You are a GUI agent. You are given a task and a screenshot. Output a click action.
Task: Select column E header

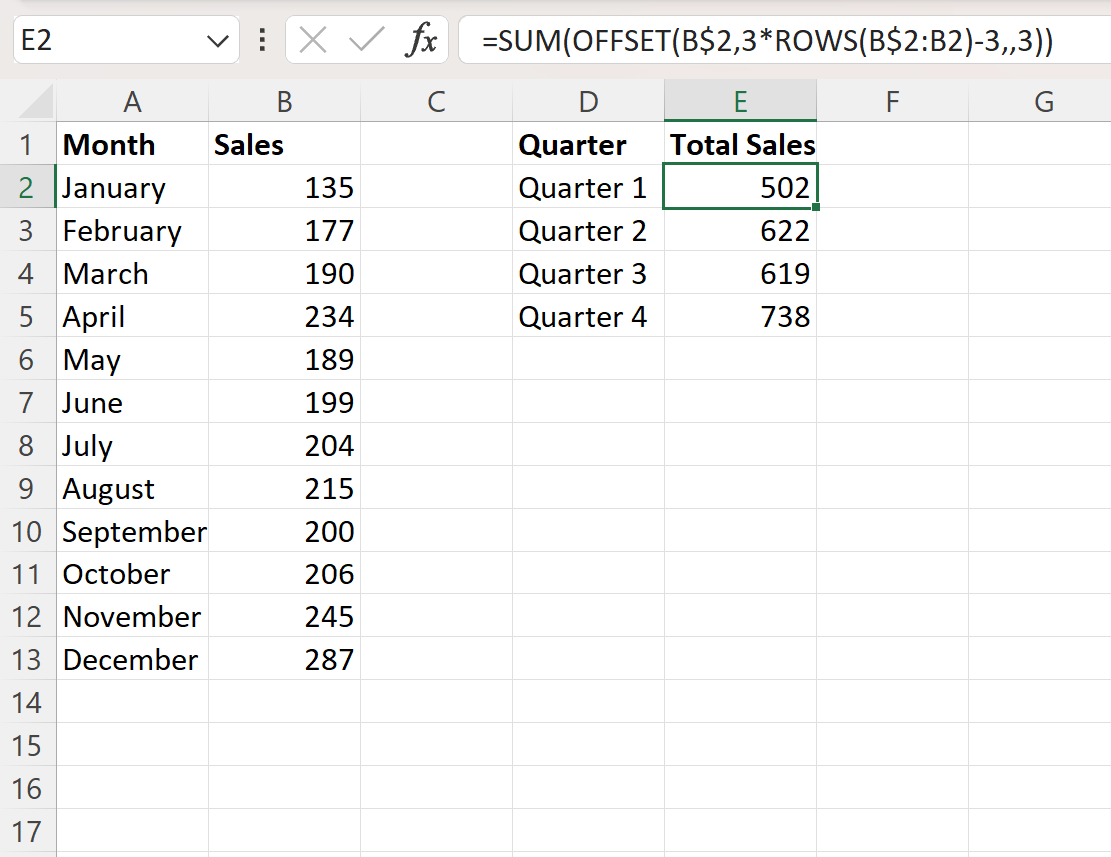(x=740, y=102)
